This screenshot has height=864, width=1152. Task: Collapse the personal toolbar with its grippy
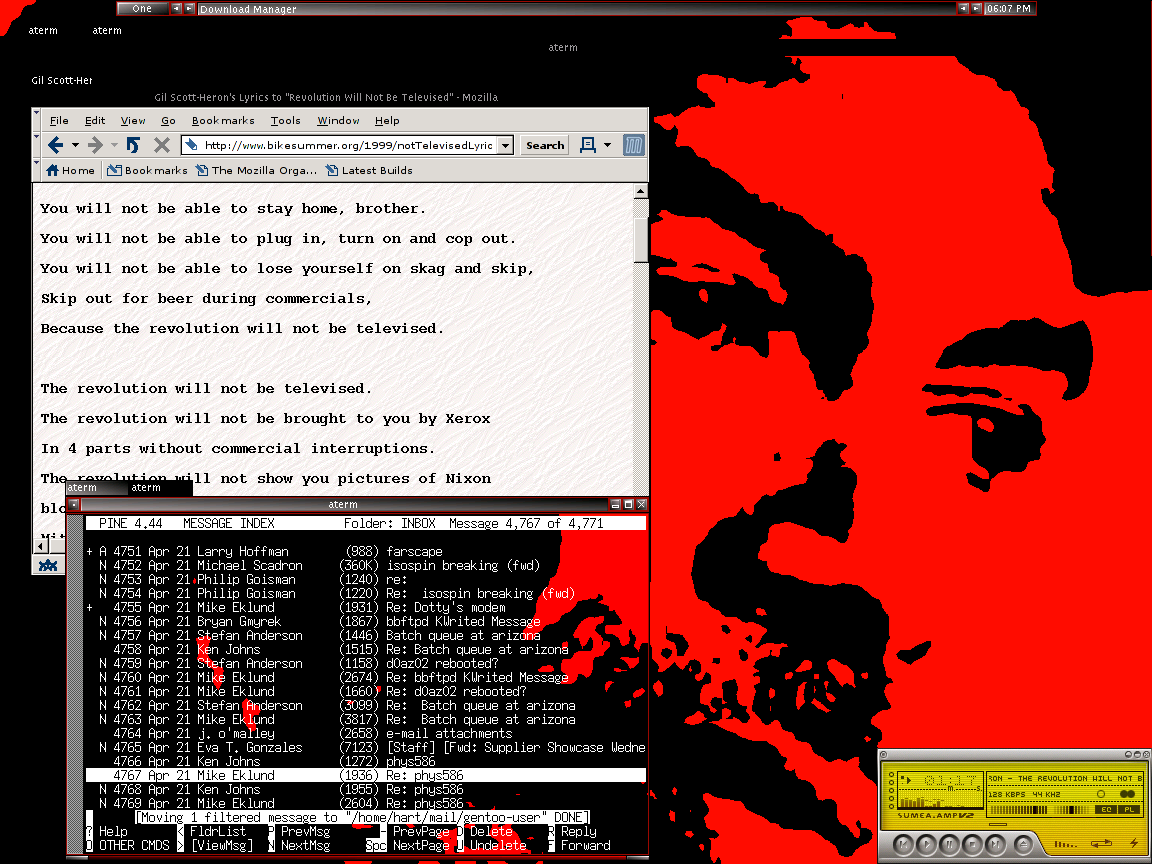36,170
